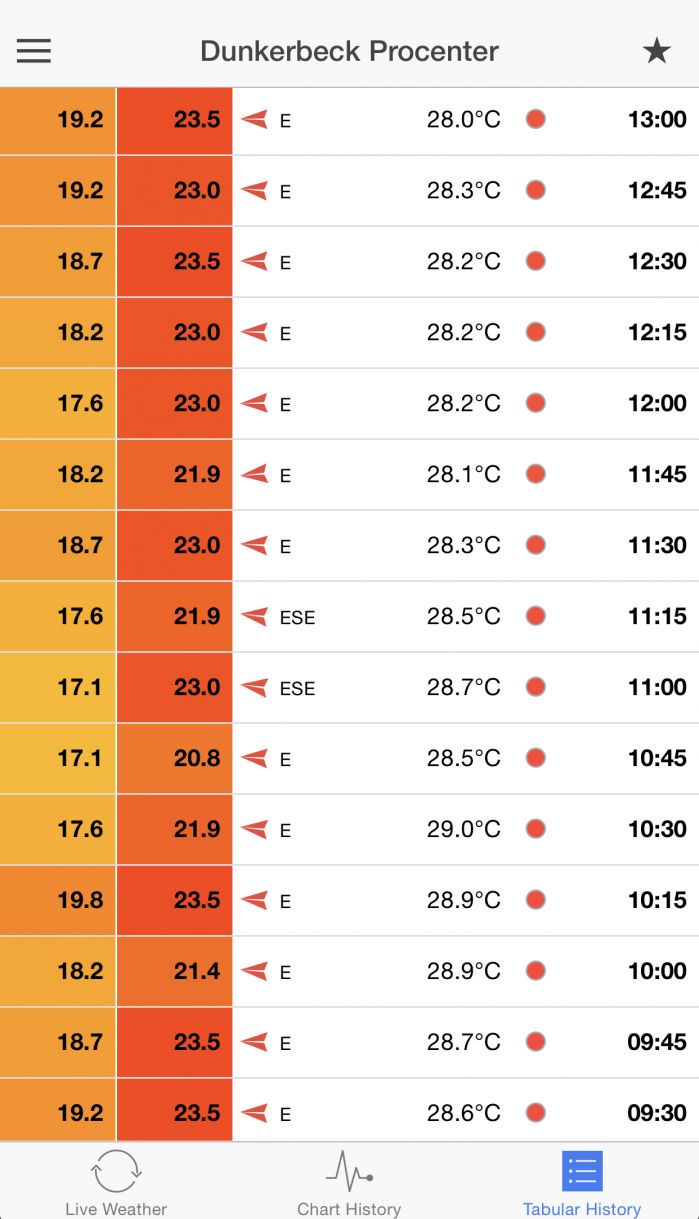Tap the favorite star icon
Viewport: 699px width, 1219px height.
click(656, 51)
